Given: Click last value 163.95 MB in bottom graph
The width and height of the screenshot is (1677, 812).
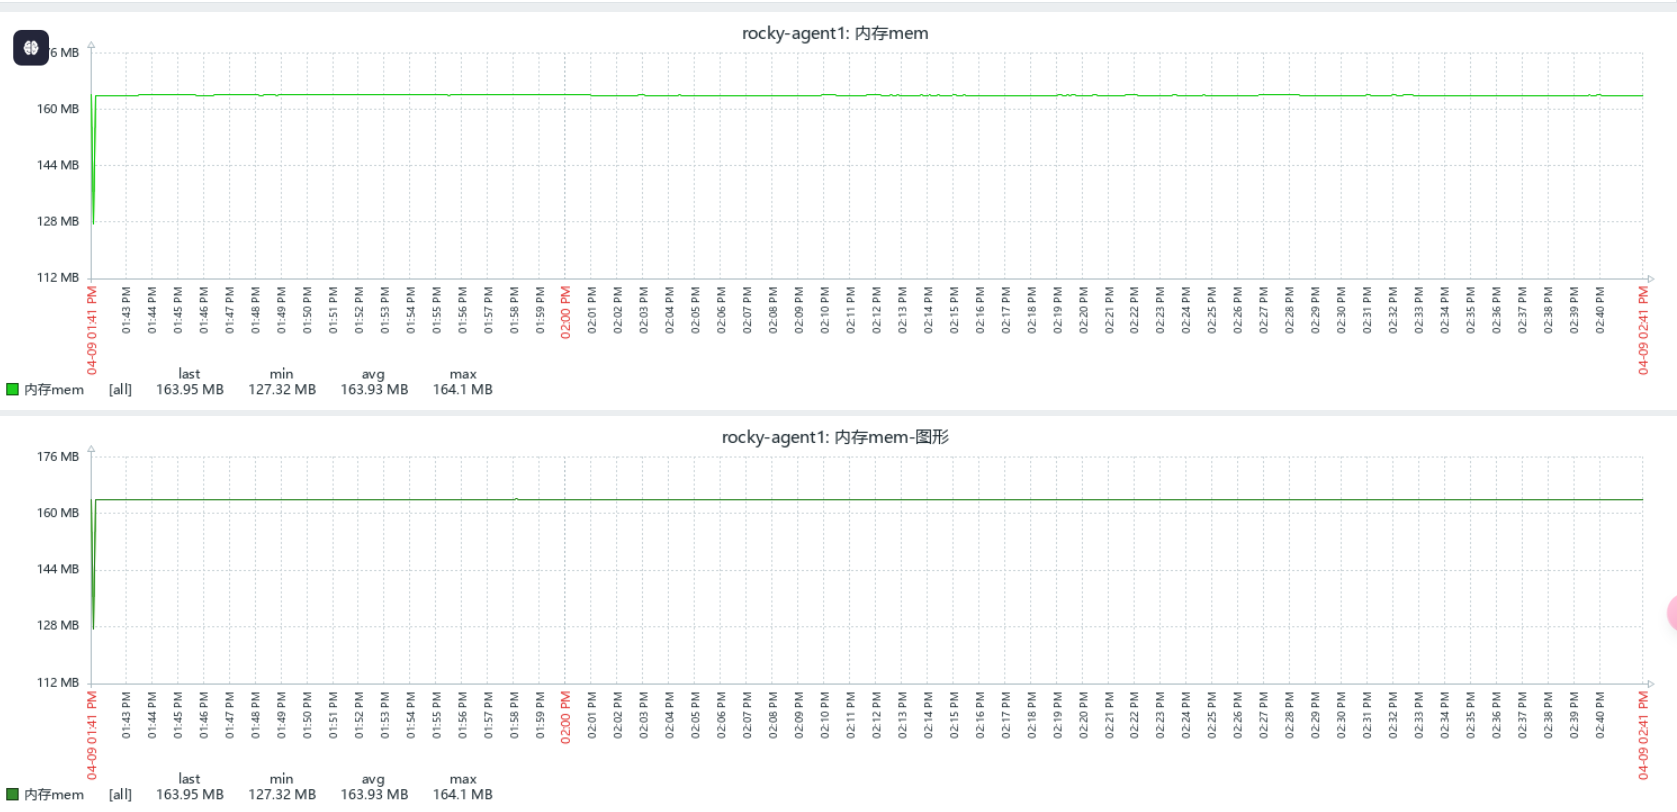Looking at the screenshot, I should click(190, 794).
